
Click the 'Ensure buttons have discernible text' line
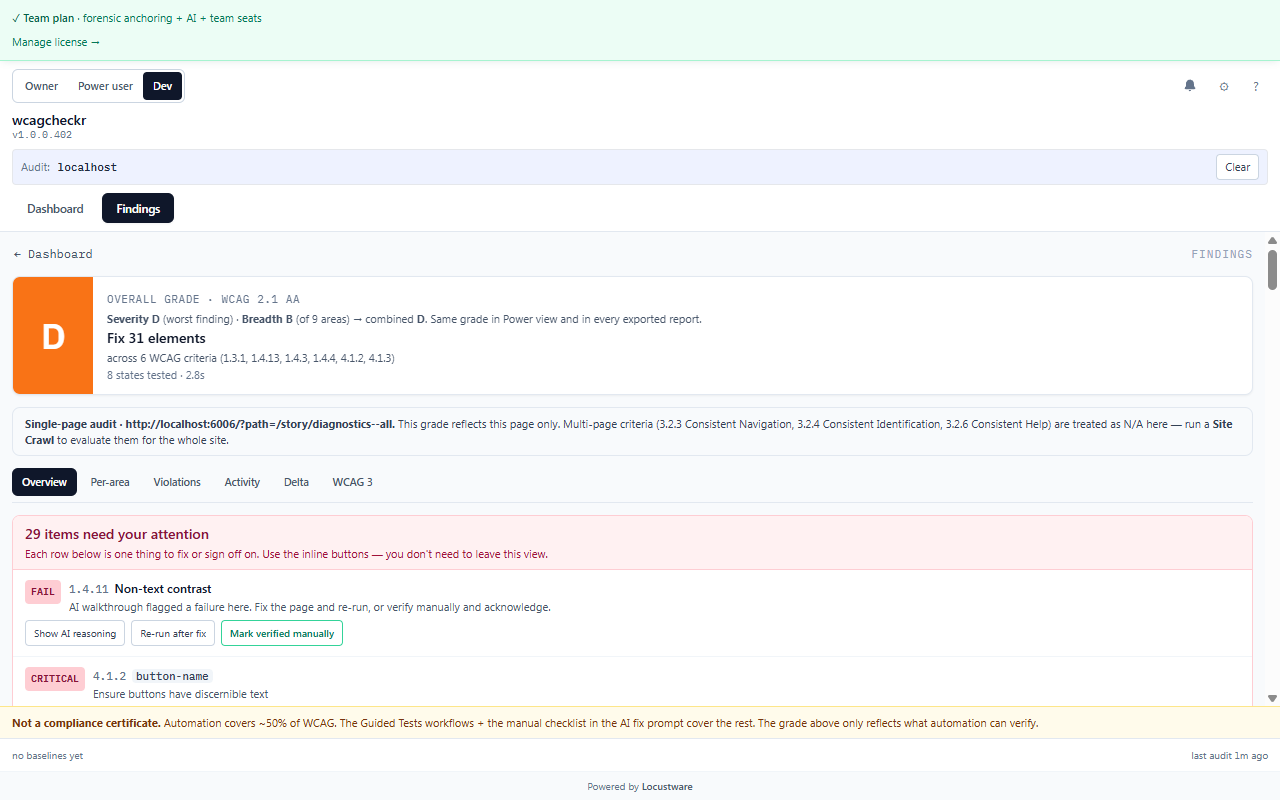tap(180, 694)
